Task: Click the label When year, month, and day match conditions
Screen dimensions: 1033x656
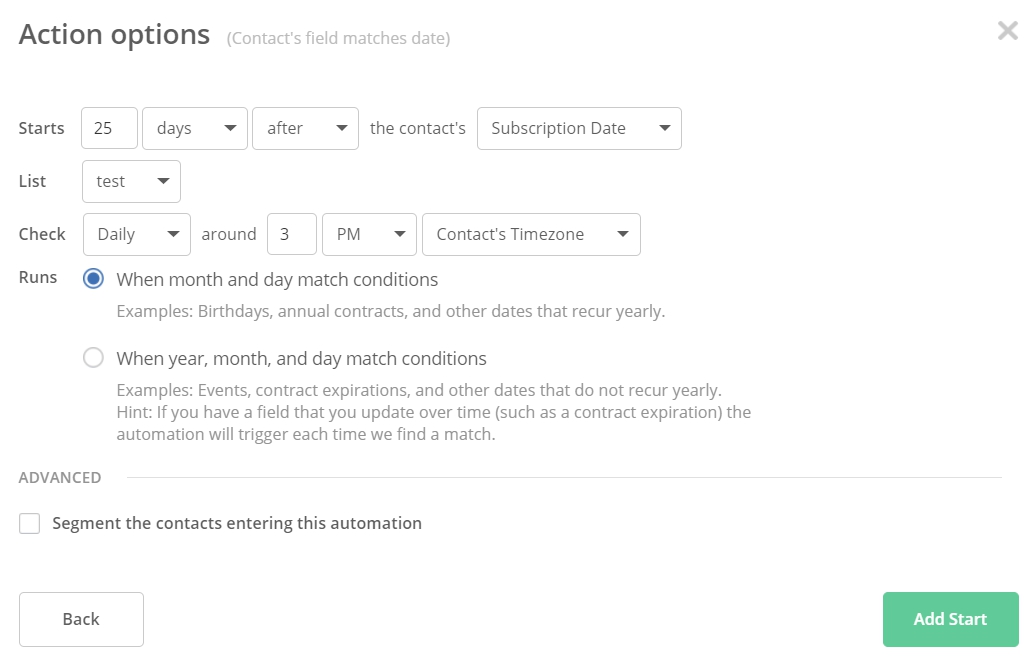Action: (302, 359)
